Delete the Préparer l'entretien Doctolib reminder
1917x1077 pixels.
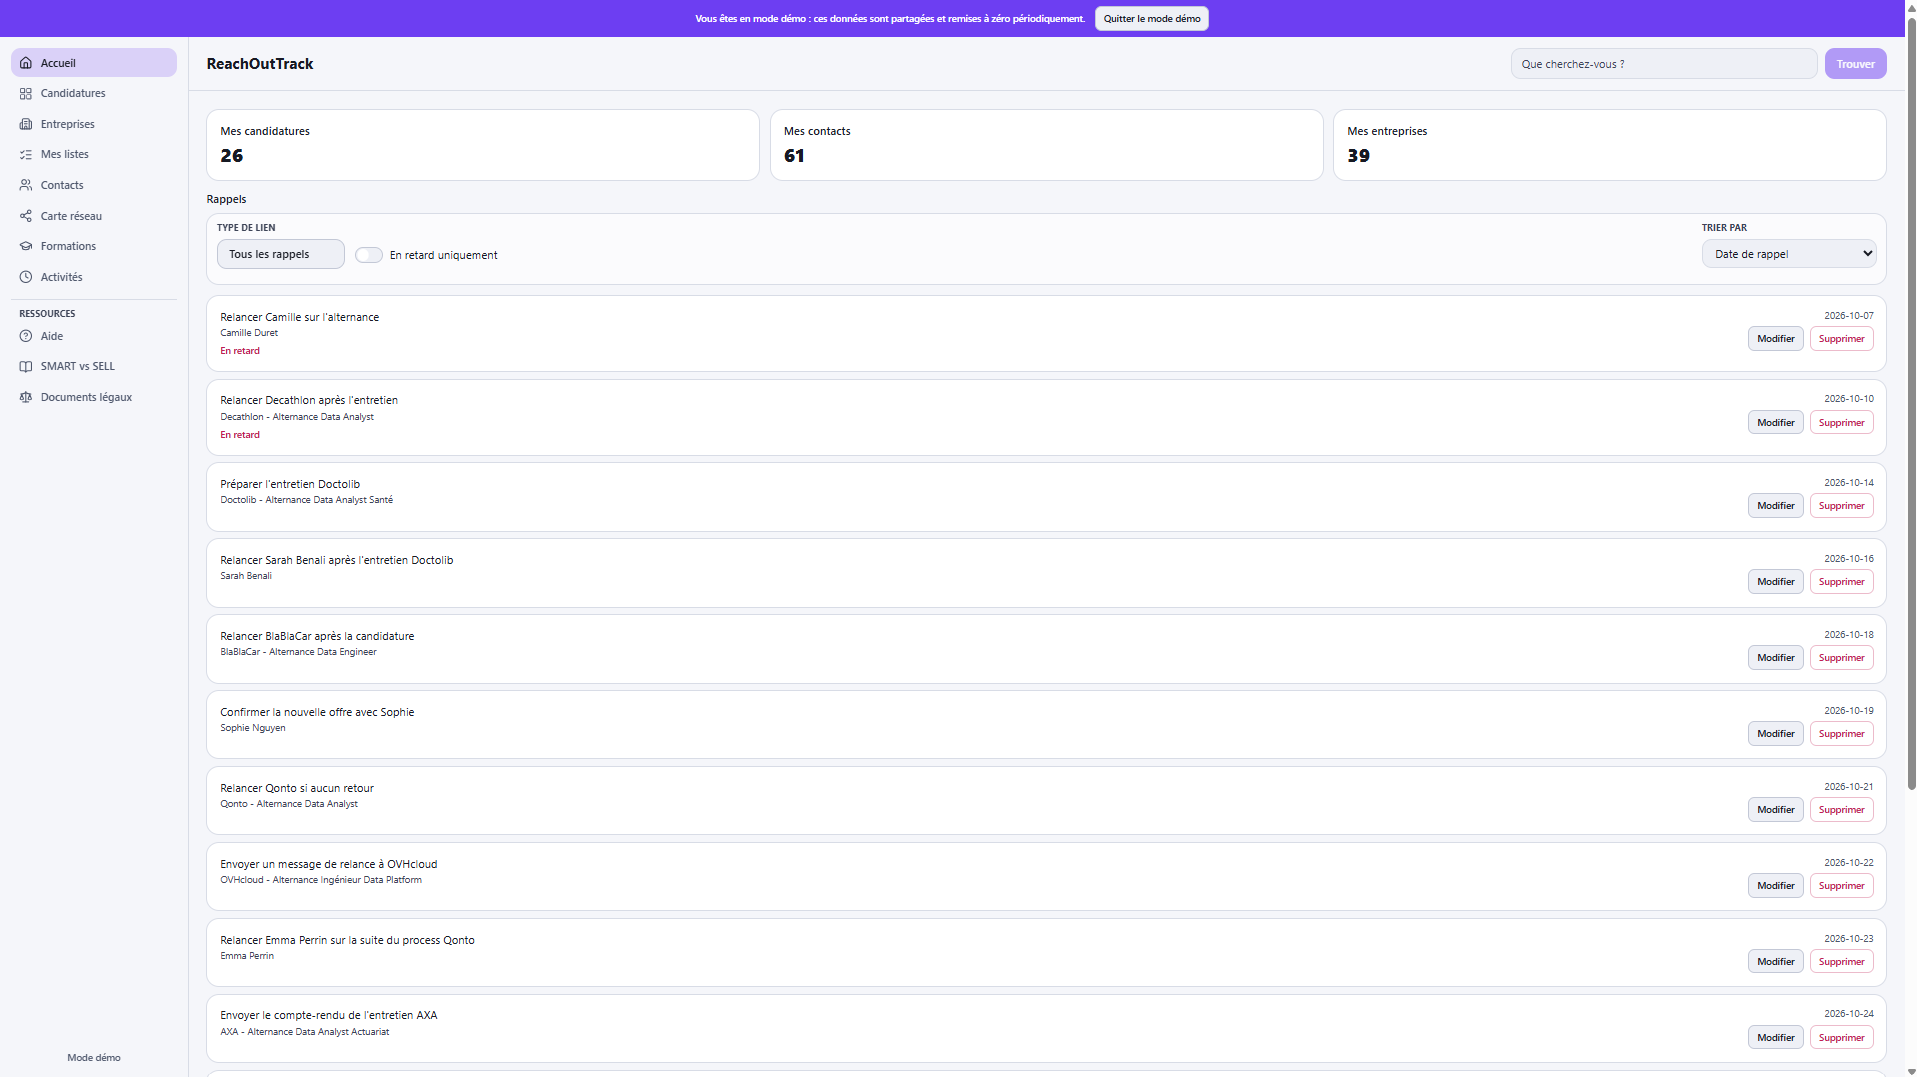coord(1841,506)
